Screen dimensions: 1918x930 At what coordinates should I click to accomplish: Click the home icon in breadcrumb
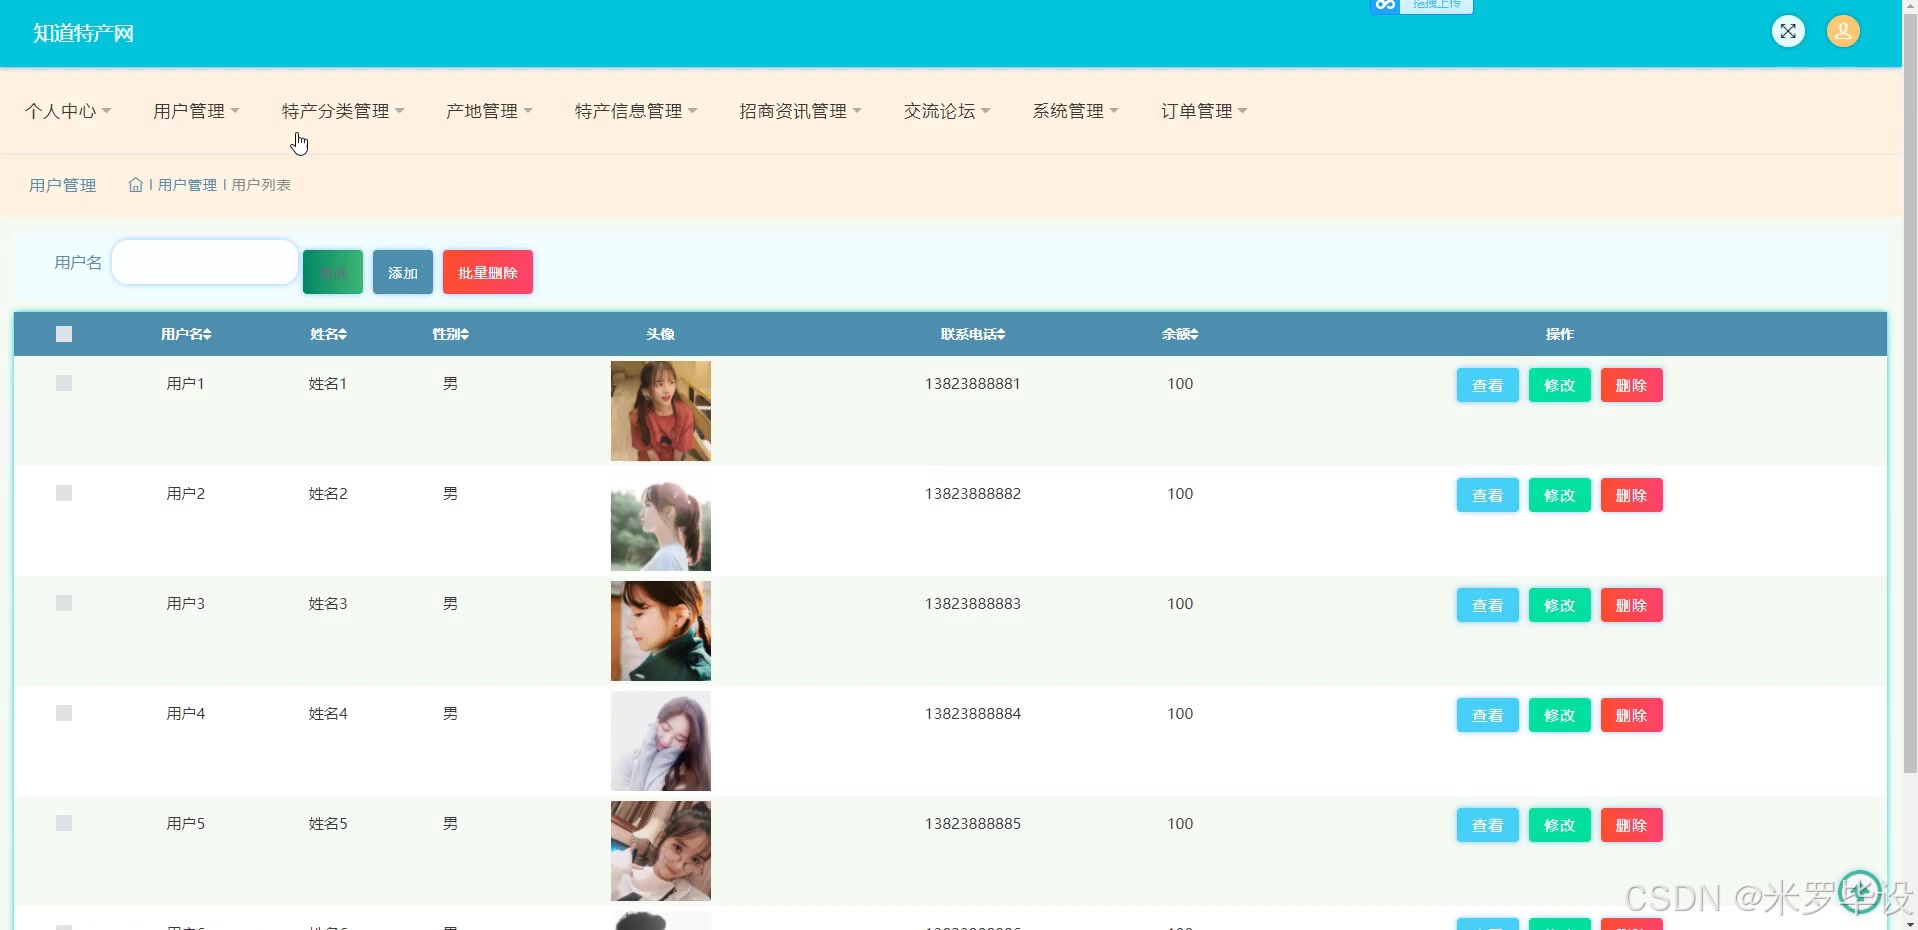coord(136,185)
